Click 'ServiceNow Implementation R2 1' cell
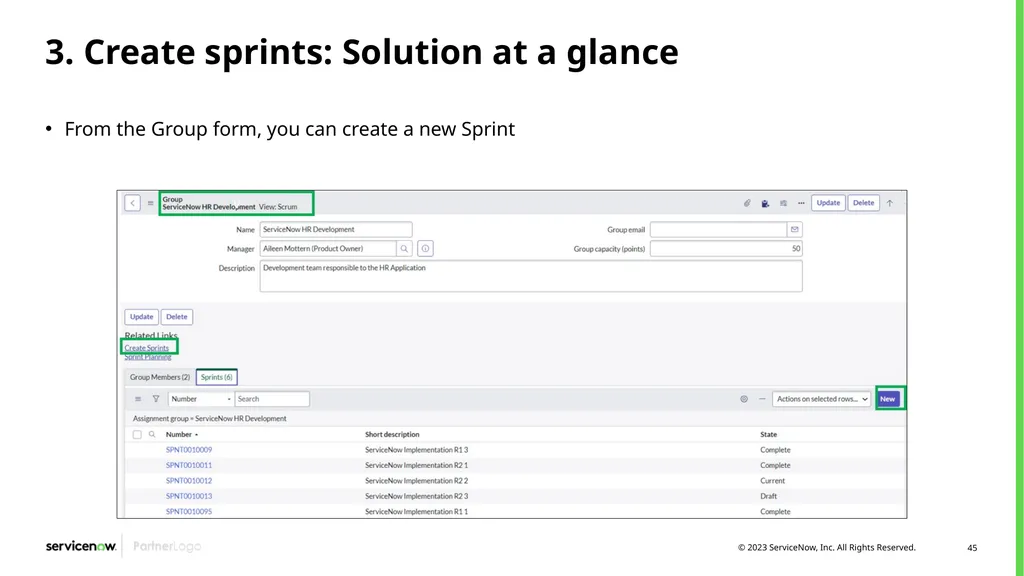 pos(417,466)
